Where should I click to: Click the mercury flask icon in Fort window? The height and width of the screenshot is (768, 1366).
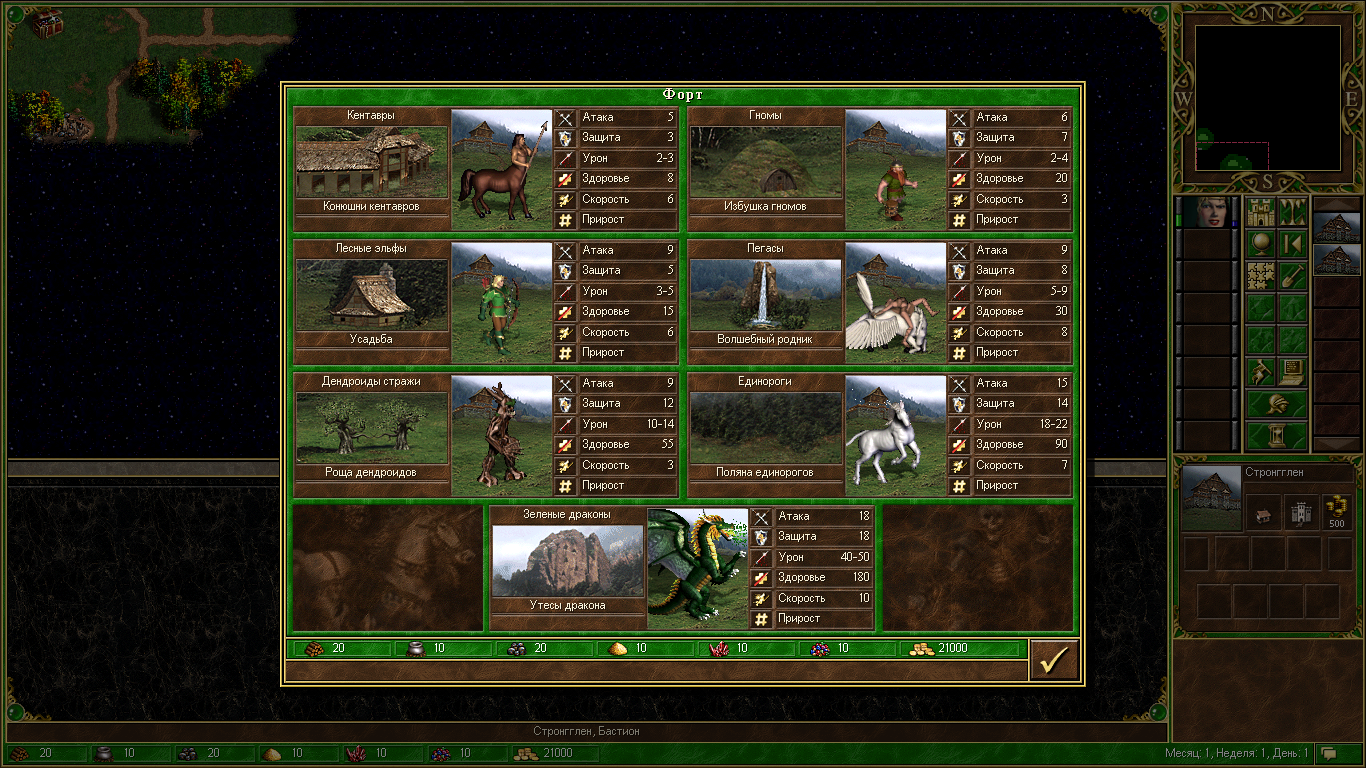point(416,648)
